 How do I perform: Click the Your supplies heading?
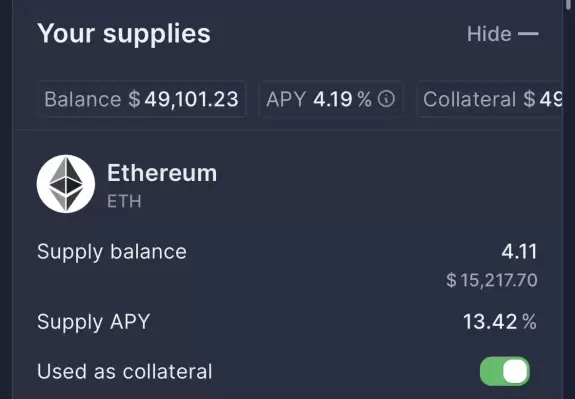point(124,34)
